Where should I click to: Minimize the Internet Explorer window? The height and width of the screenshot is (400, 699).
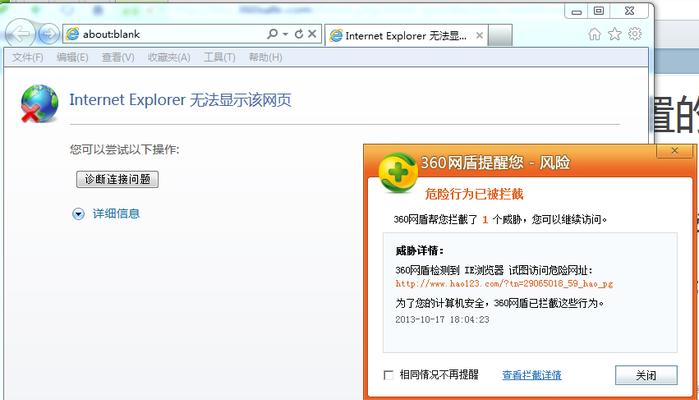click(x=576, y=11)
